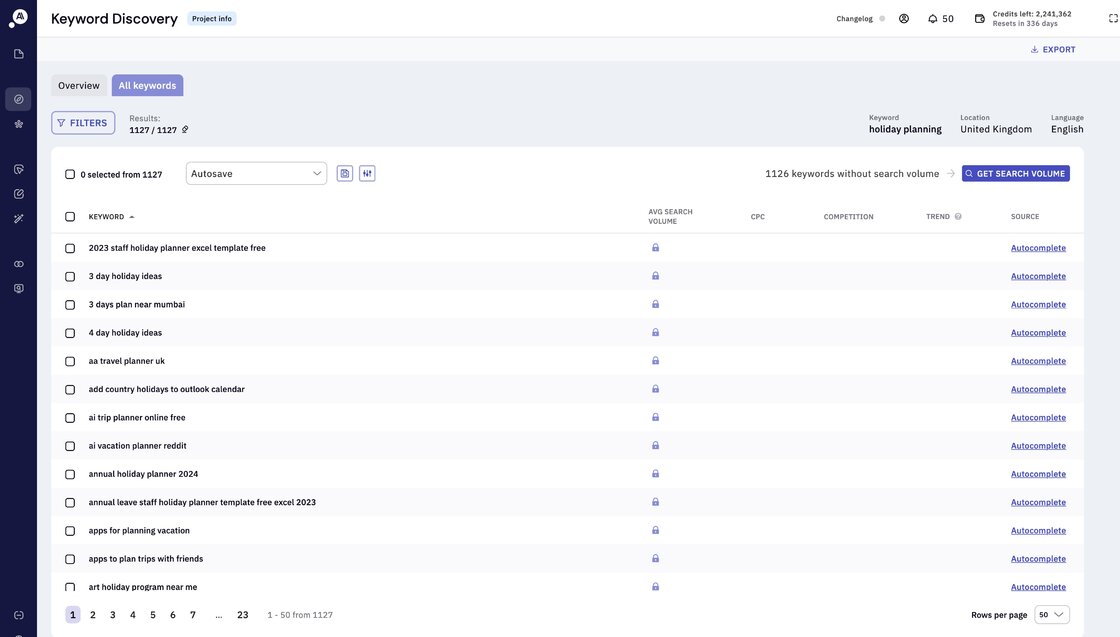The height and width of the screenshot is (637, 1120).
Task: Open the user account icon
Action: [x=904, y=19]
